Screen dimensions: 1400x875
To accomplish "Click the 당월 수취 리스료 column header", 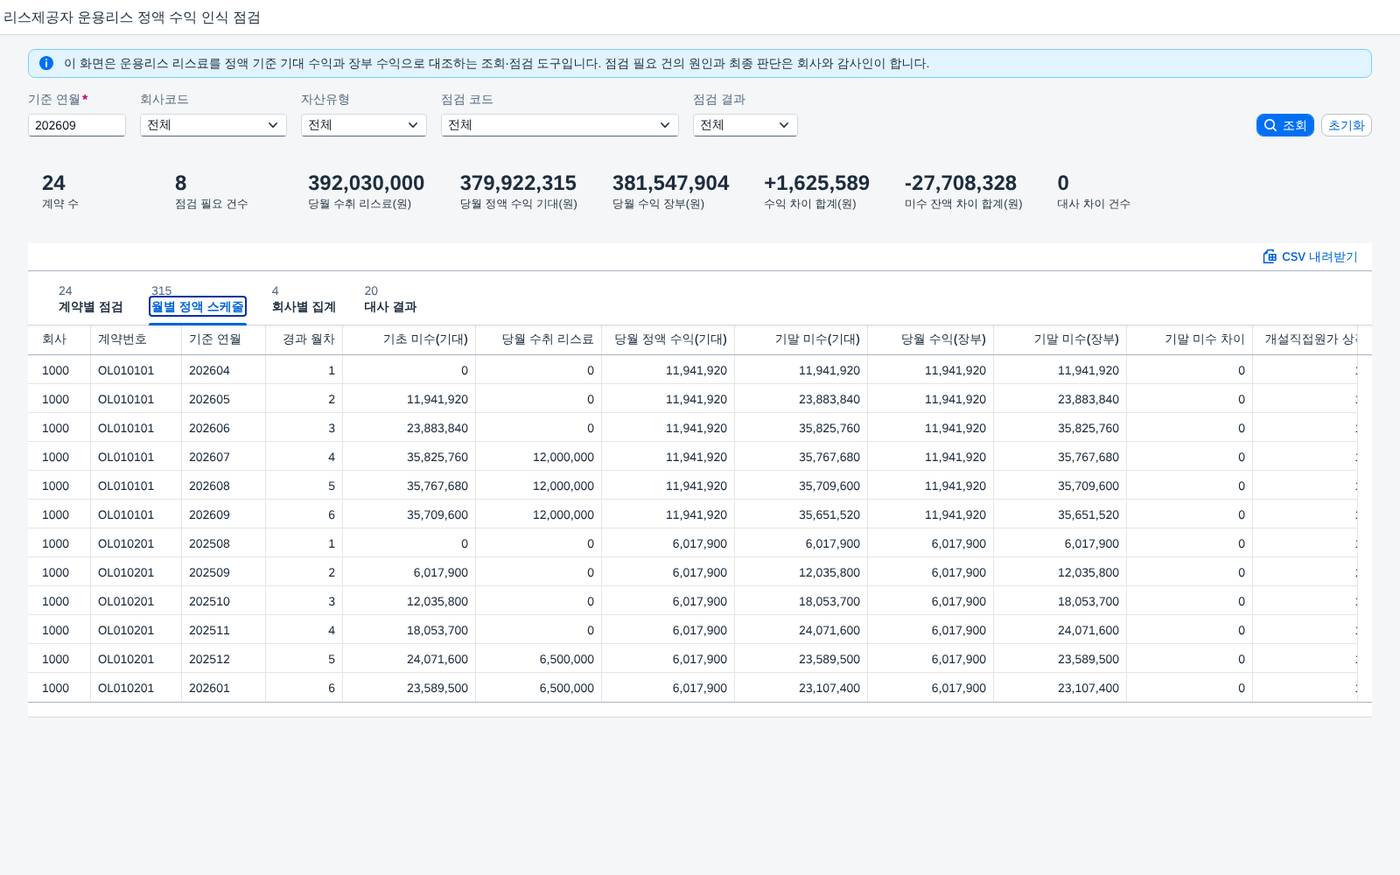I will click(x=538, y=340).
